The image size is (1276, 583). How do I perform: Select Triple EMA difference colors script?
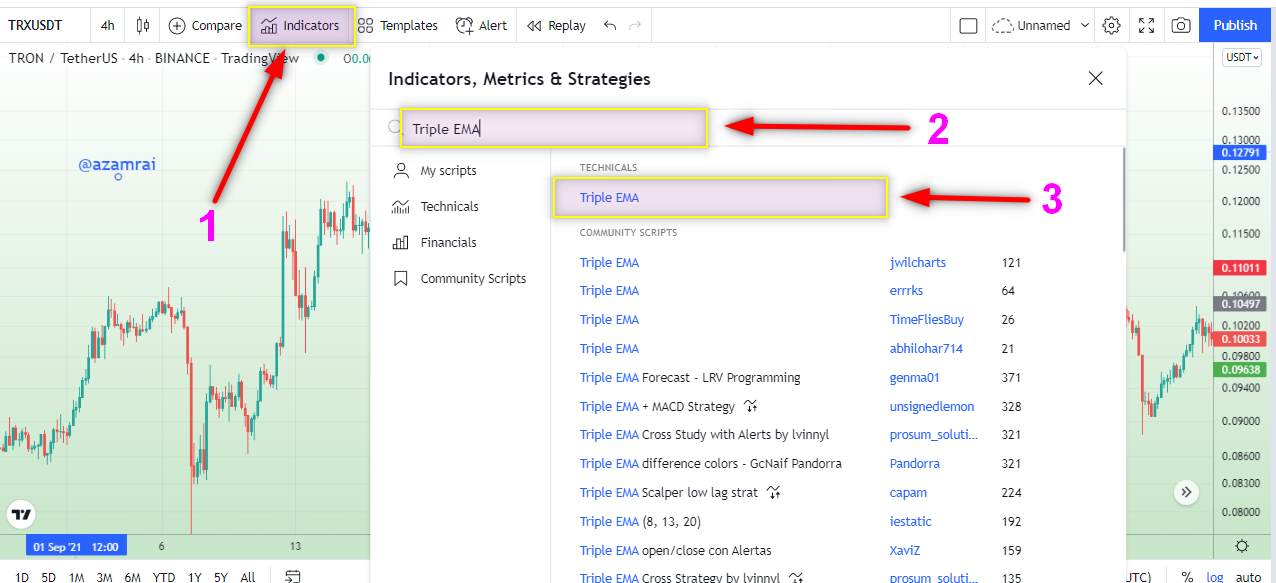tap(711, 464)
